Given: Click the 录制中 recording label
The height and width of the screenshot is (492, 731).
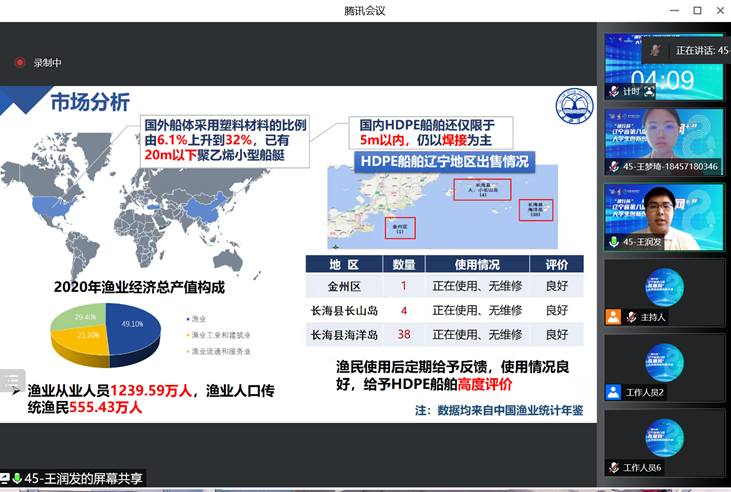Looking at the screenshot, I should (x=47, y=62).
